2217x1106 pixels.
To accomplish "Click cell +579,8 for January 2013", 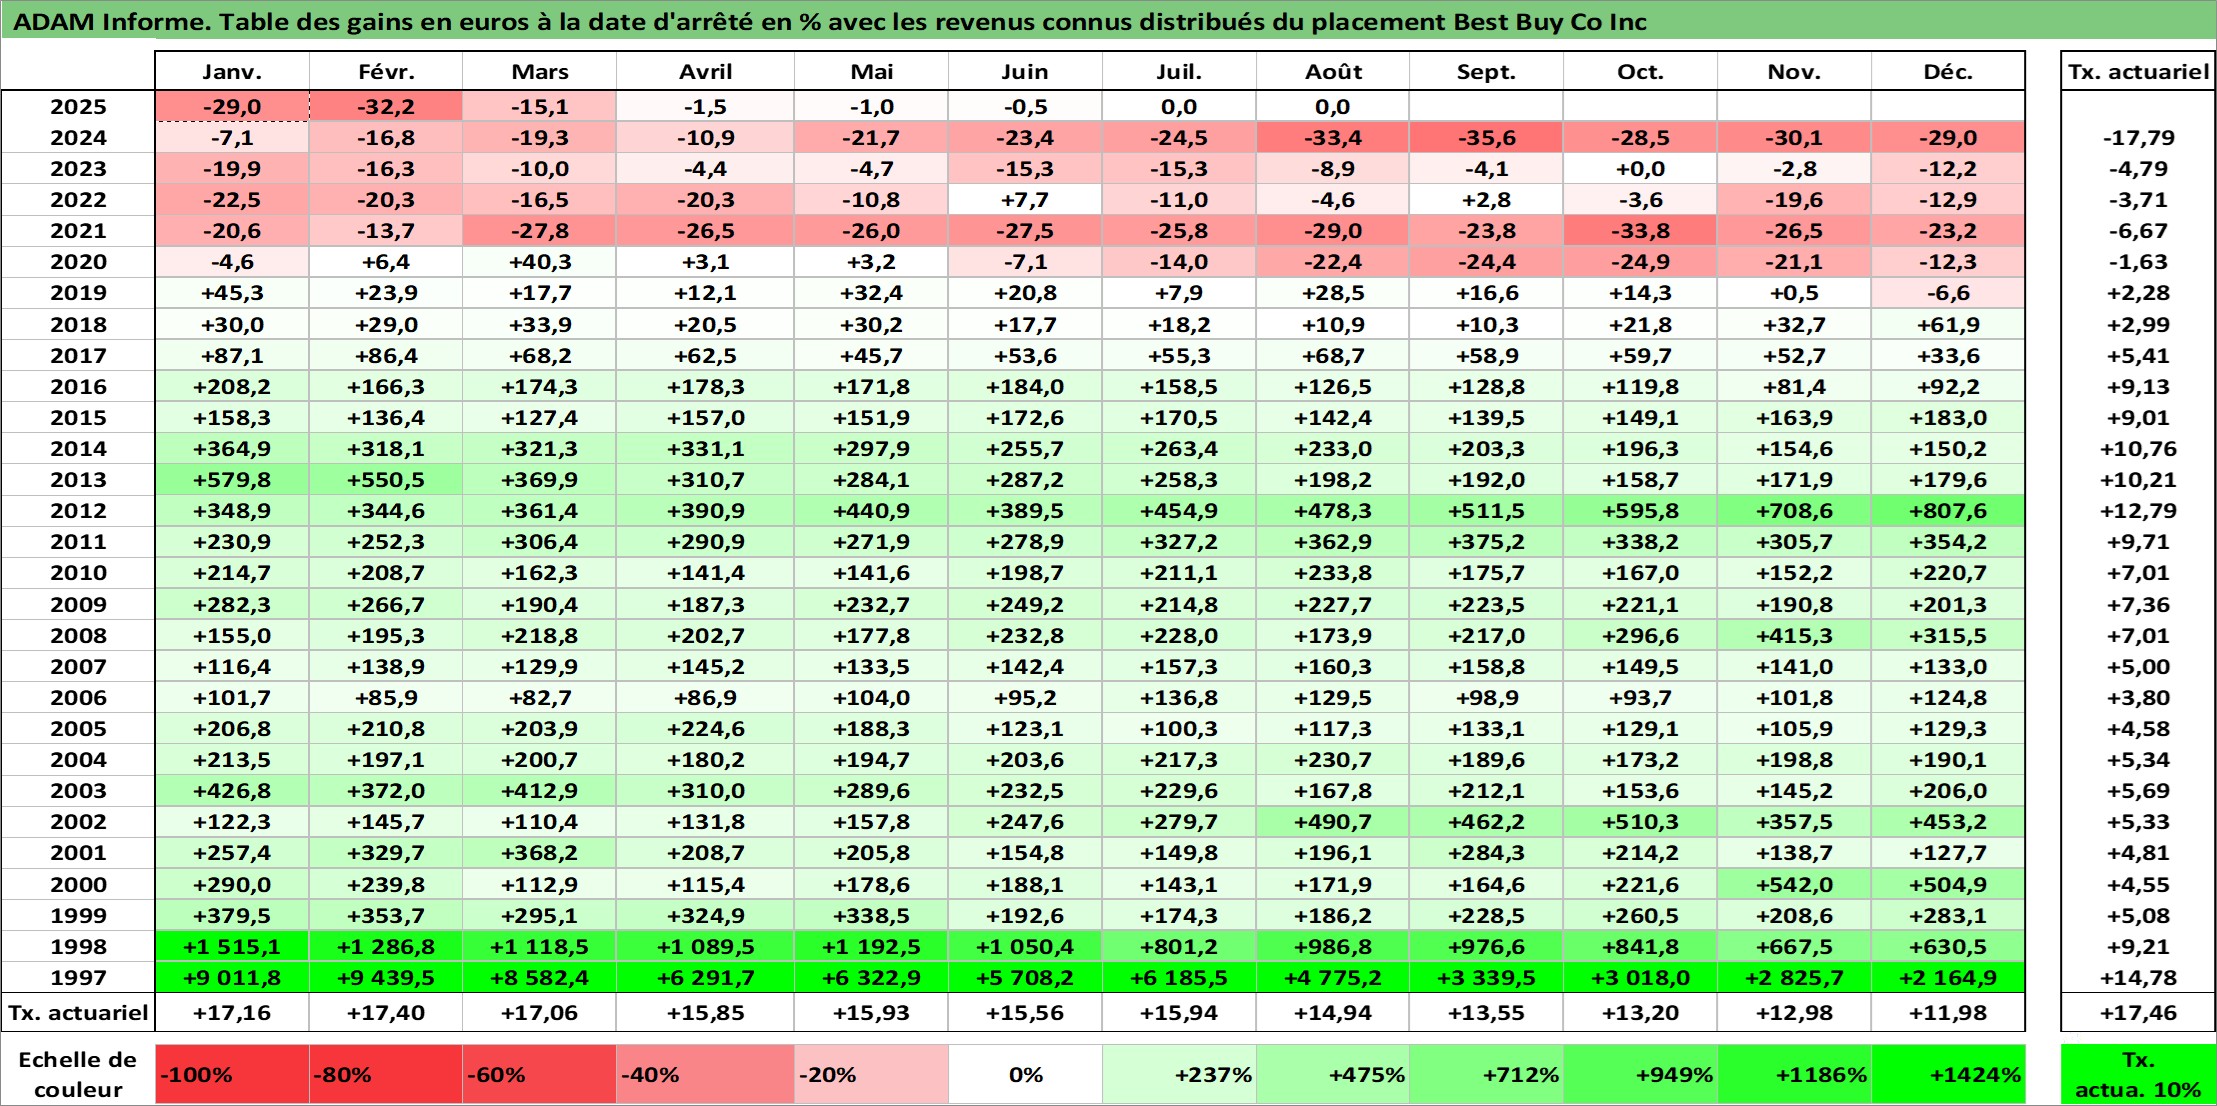I will [232, 480].
